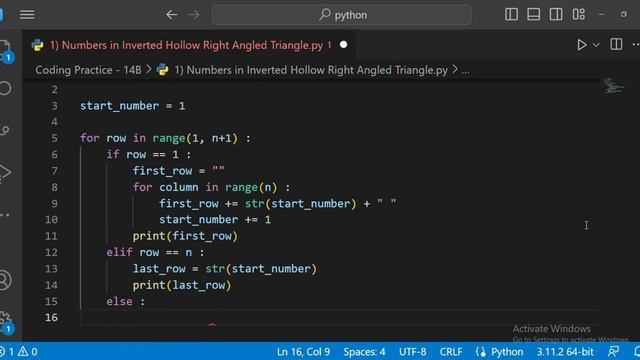Toggle the secondary side bar layout icon

(556, 14)
